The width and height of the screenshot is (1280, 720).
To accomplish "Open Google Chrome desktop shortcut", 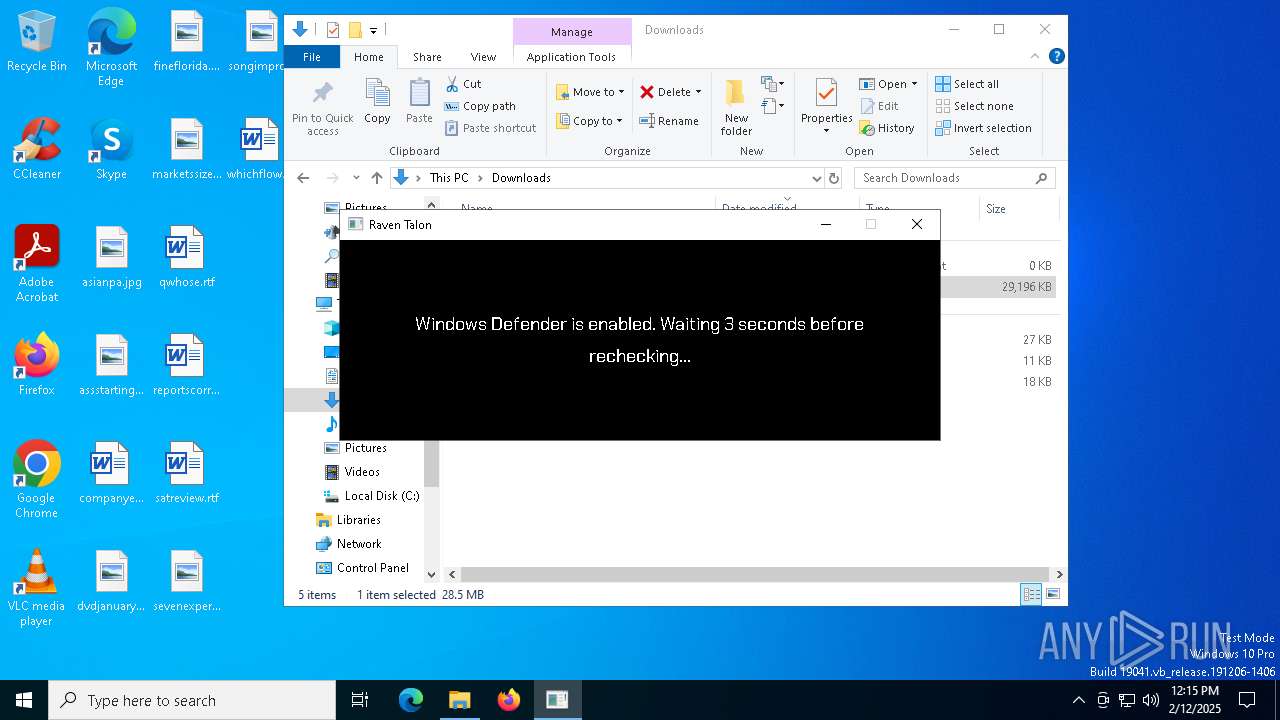I will (37, 480).
